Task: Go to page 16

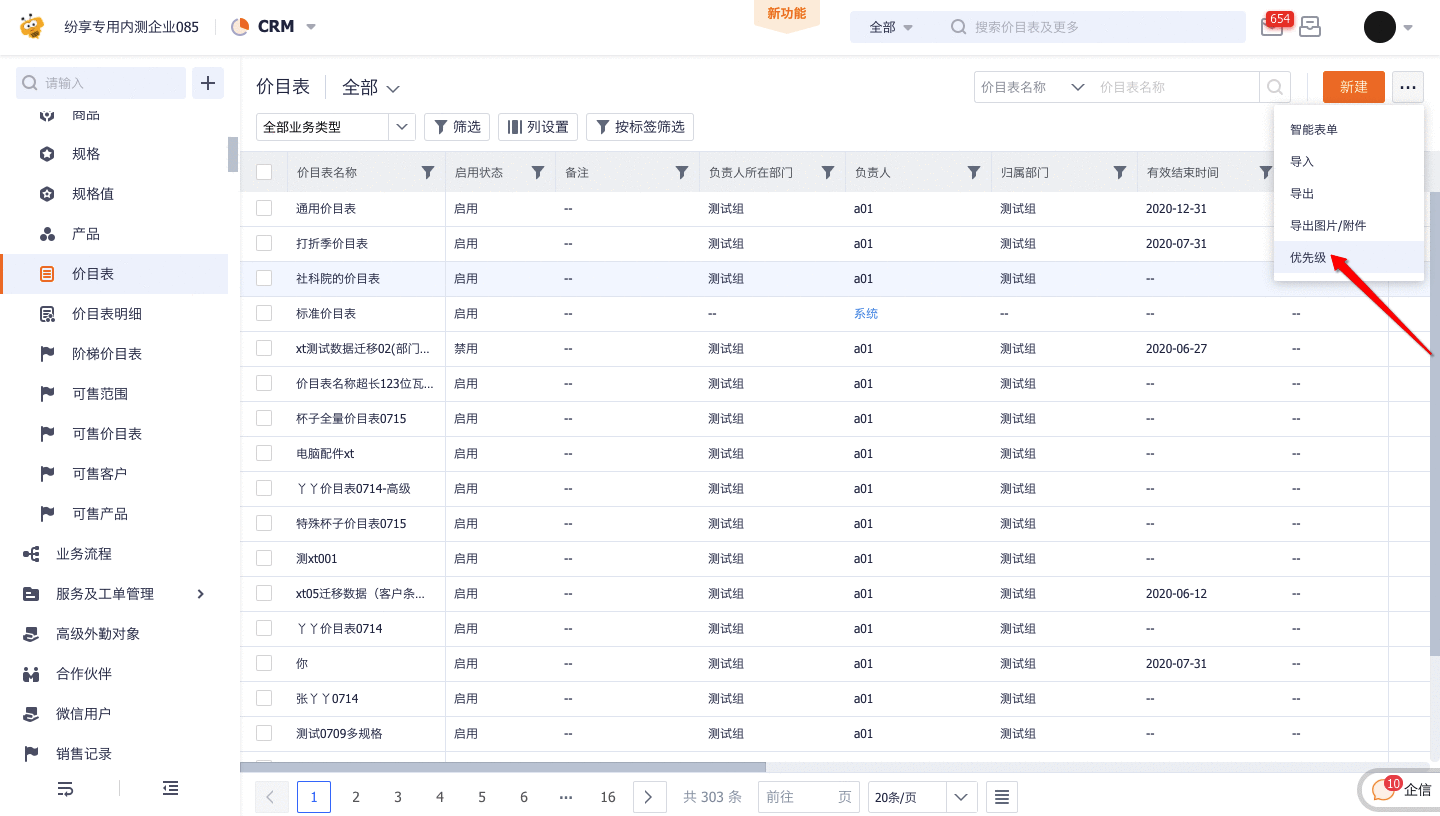Action: click(608, 797)
